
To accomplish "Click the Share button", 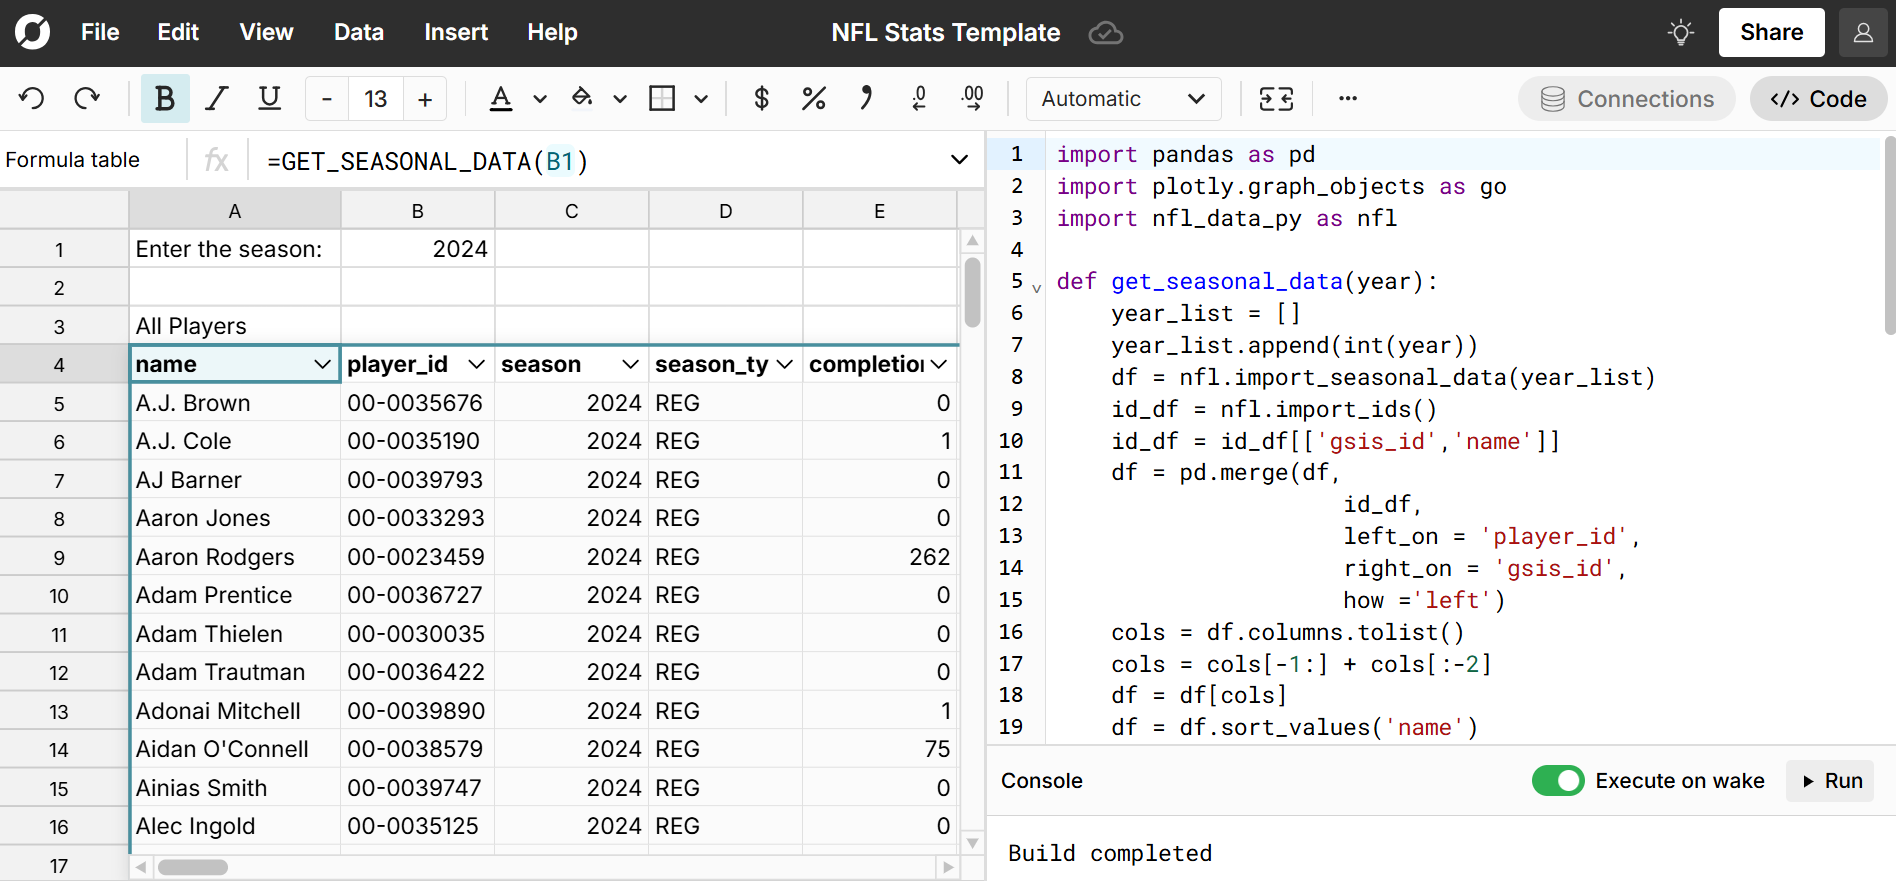I will coord(1771,33).
